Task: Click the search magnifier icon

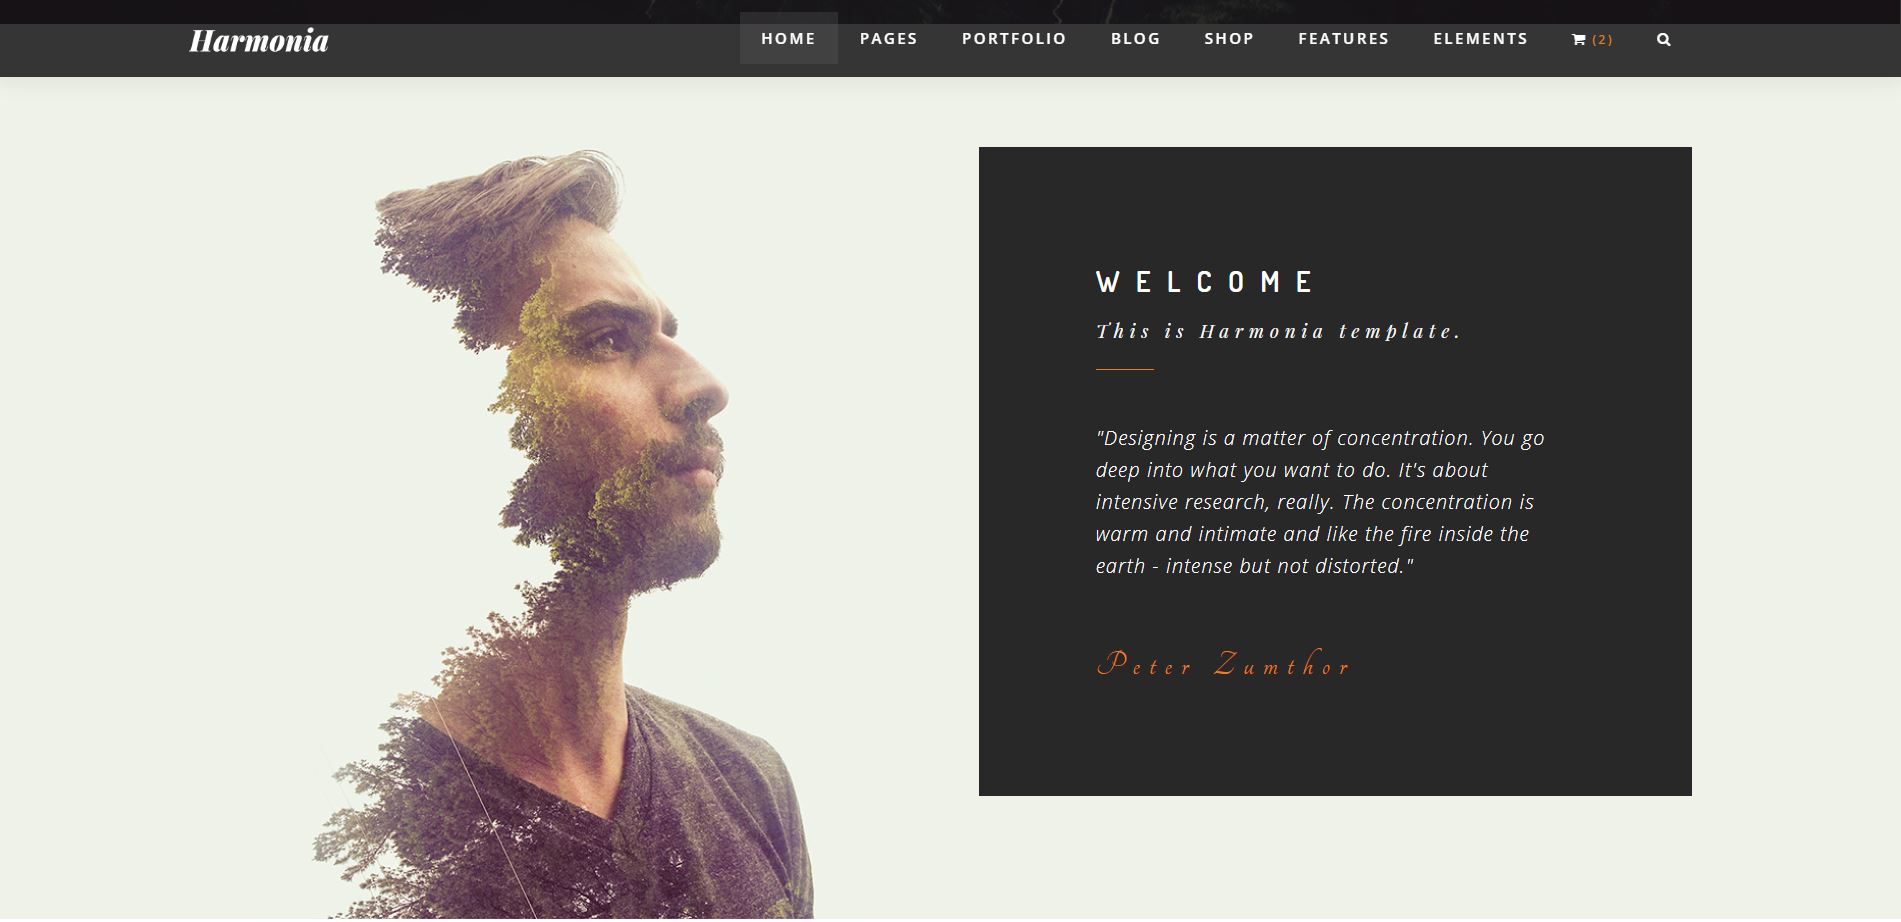Action: pos(1664,40)
